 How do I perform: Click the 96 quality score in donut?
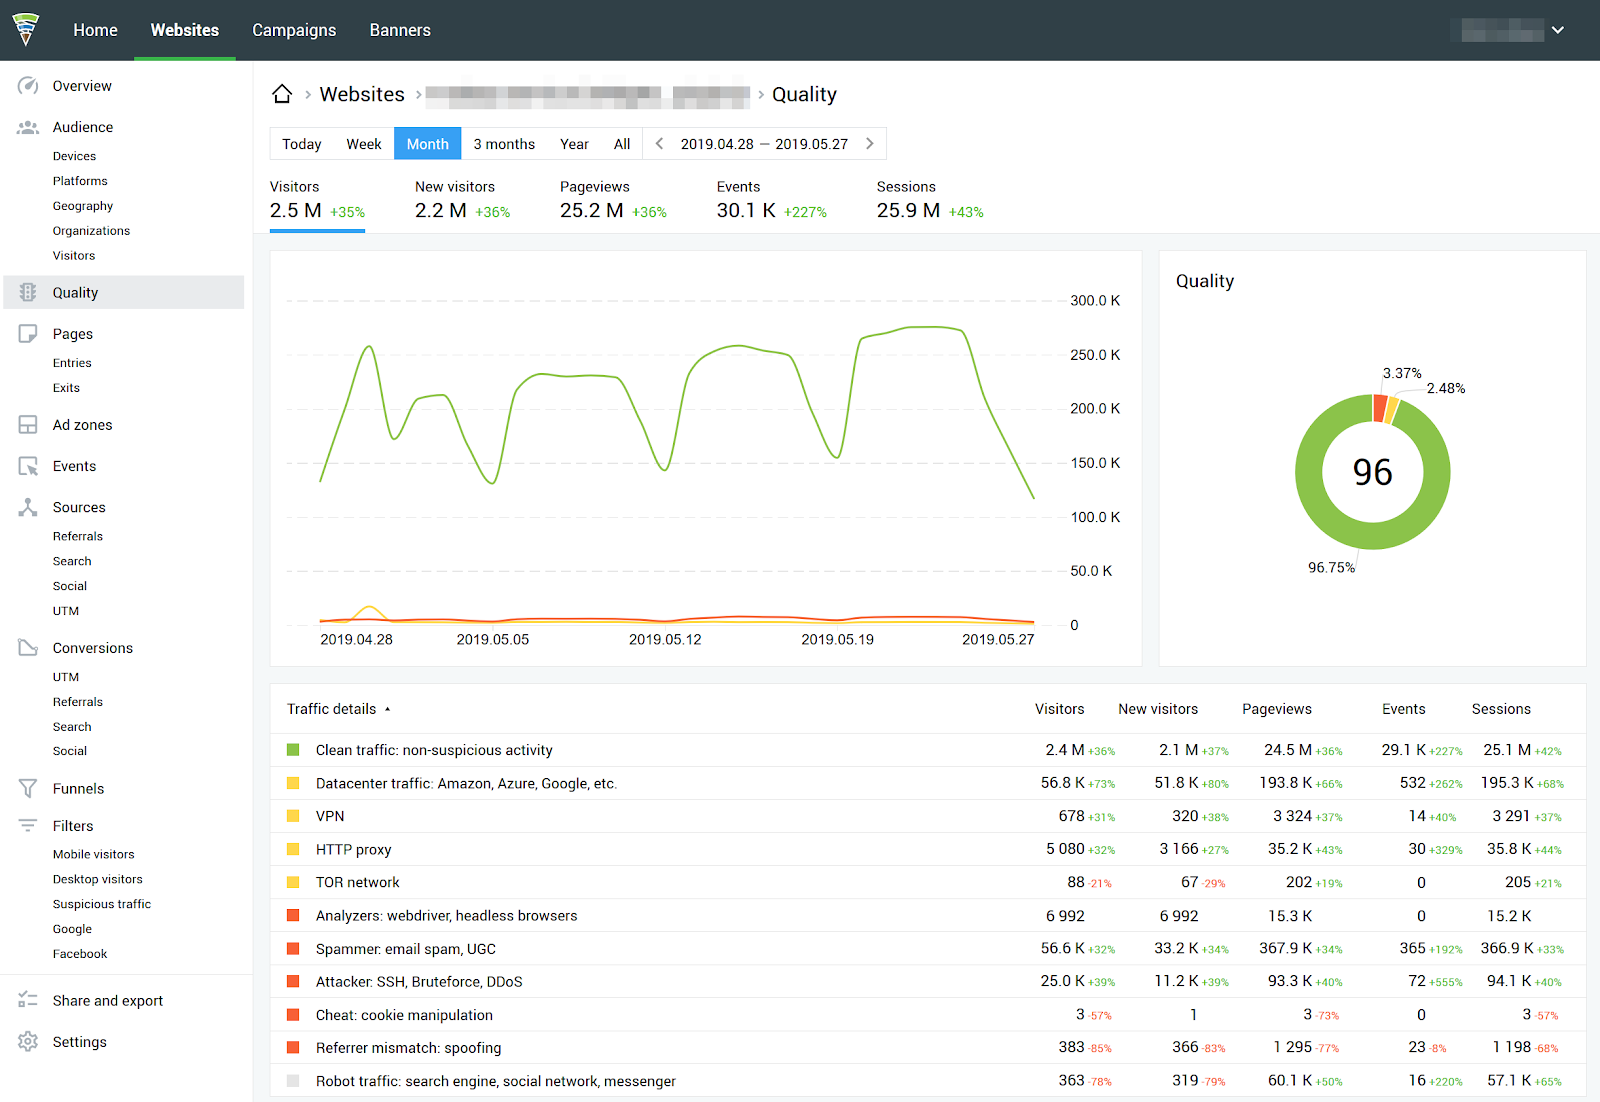(x=1372, y=472)
